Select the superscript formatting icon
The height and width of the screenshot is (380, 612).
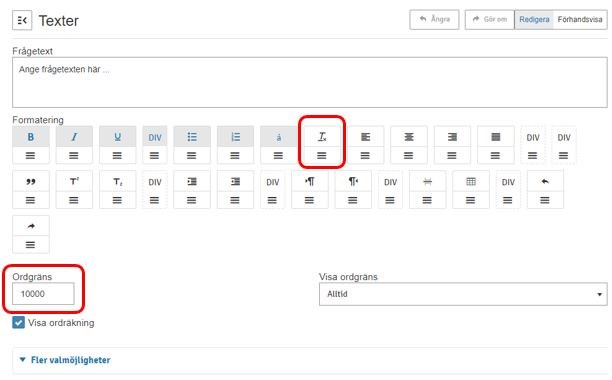click(74, 182)
